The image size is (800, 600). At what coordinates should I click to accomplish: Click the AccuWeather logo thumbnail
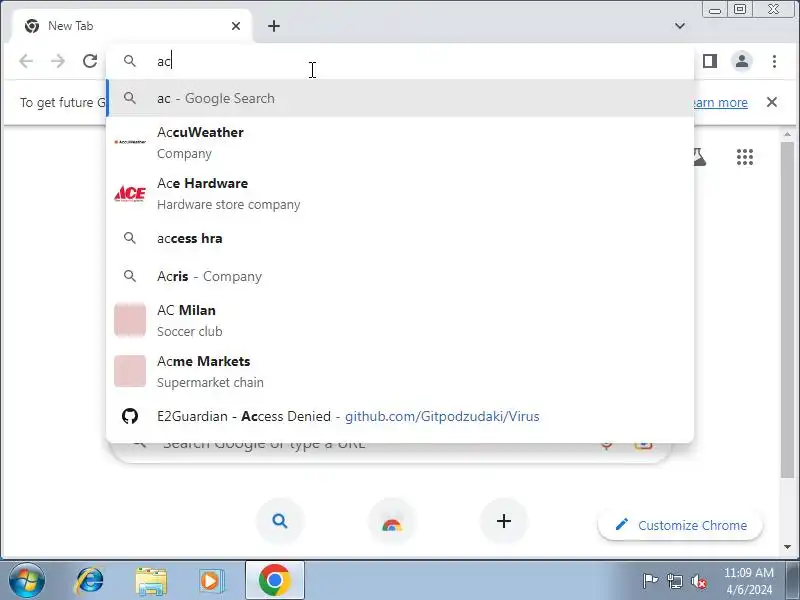coord(130,142)
